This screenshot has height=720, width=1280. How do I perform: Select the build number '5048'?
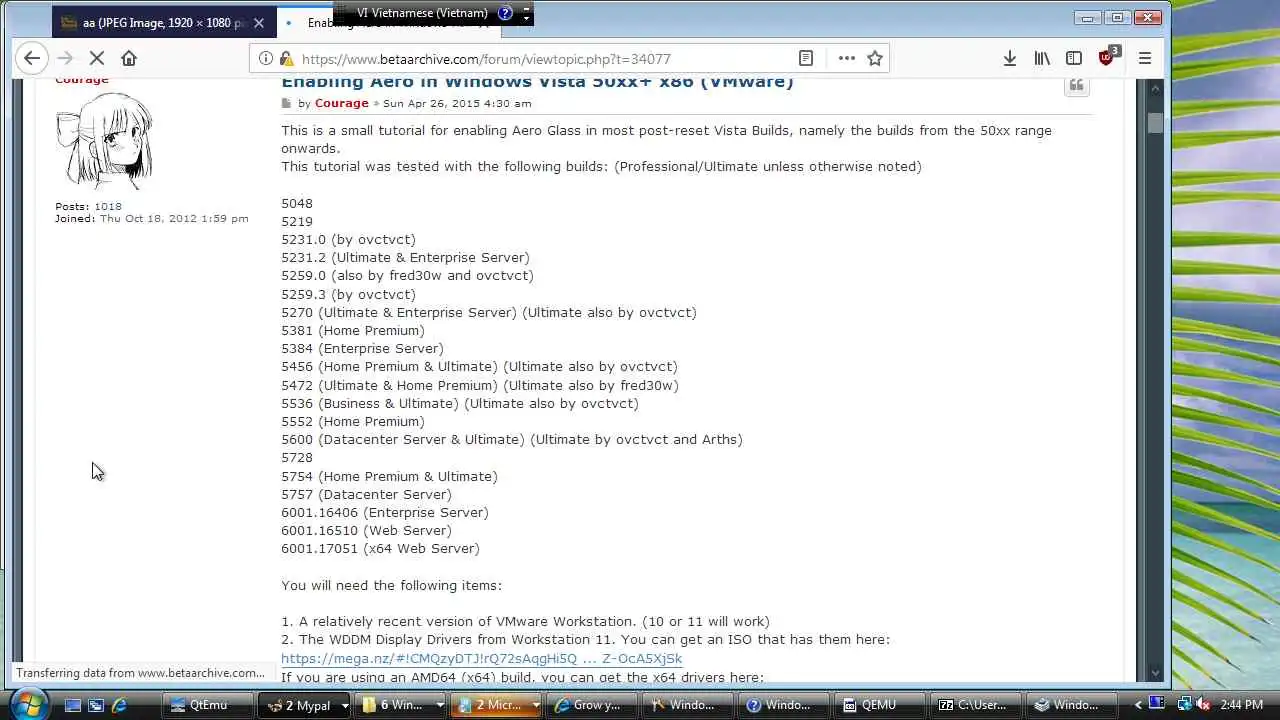[x=297, y=203]
